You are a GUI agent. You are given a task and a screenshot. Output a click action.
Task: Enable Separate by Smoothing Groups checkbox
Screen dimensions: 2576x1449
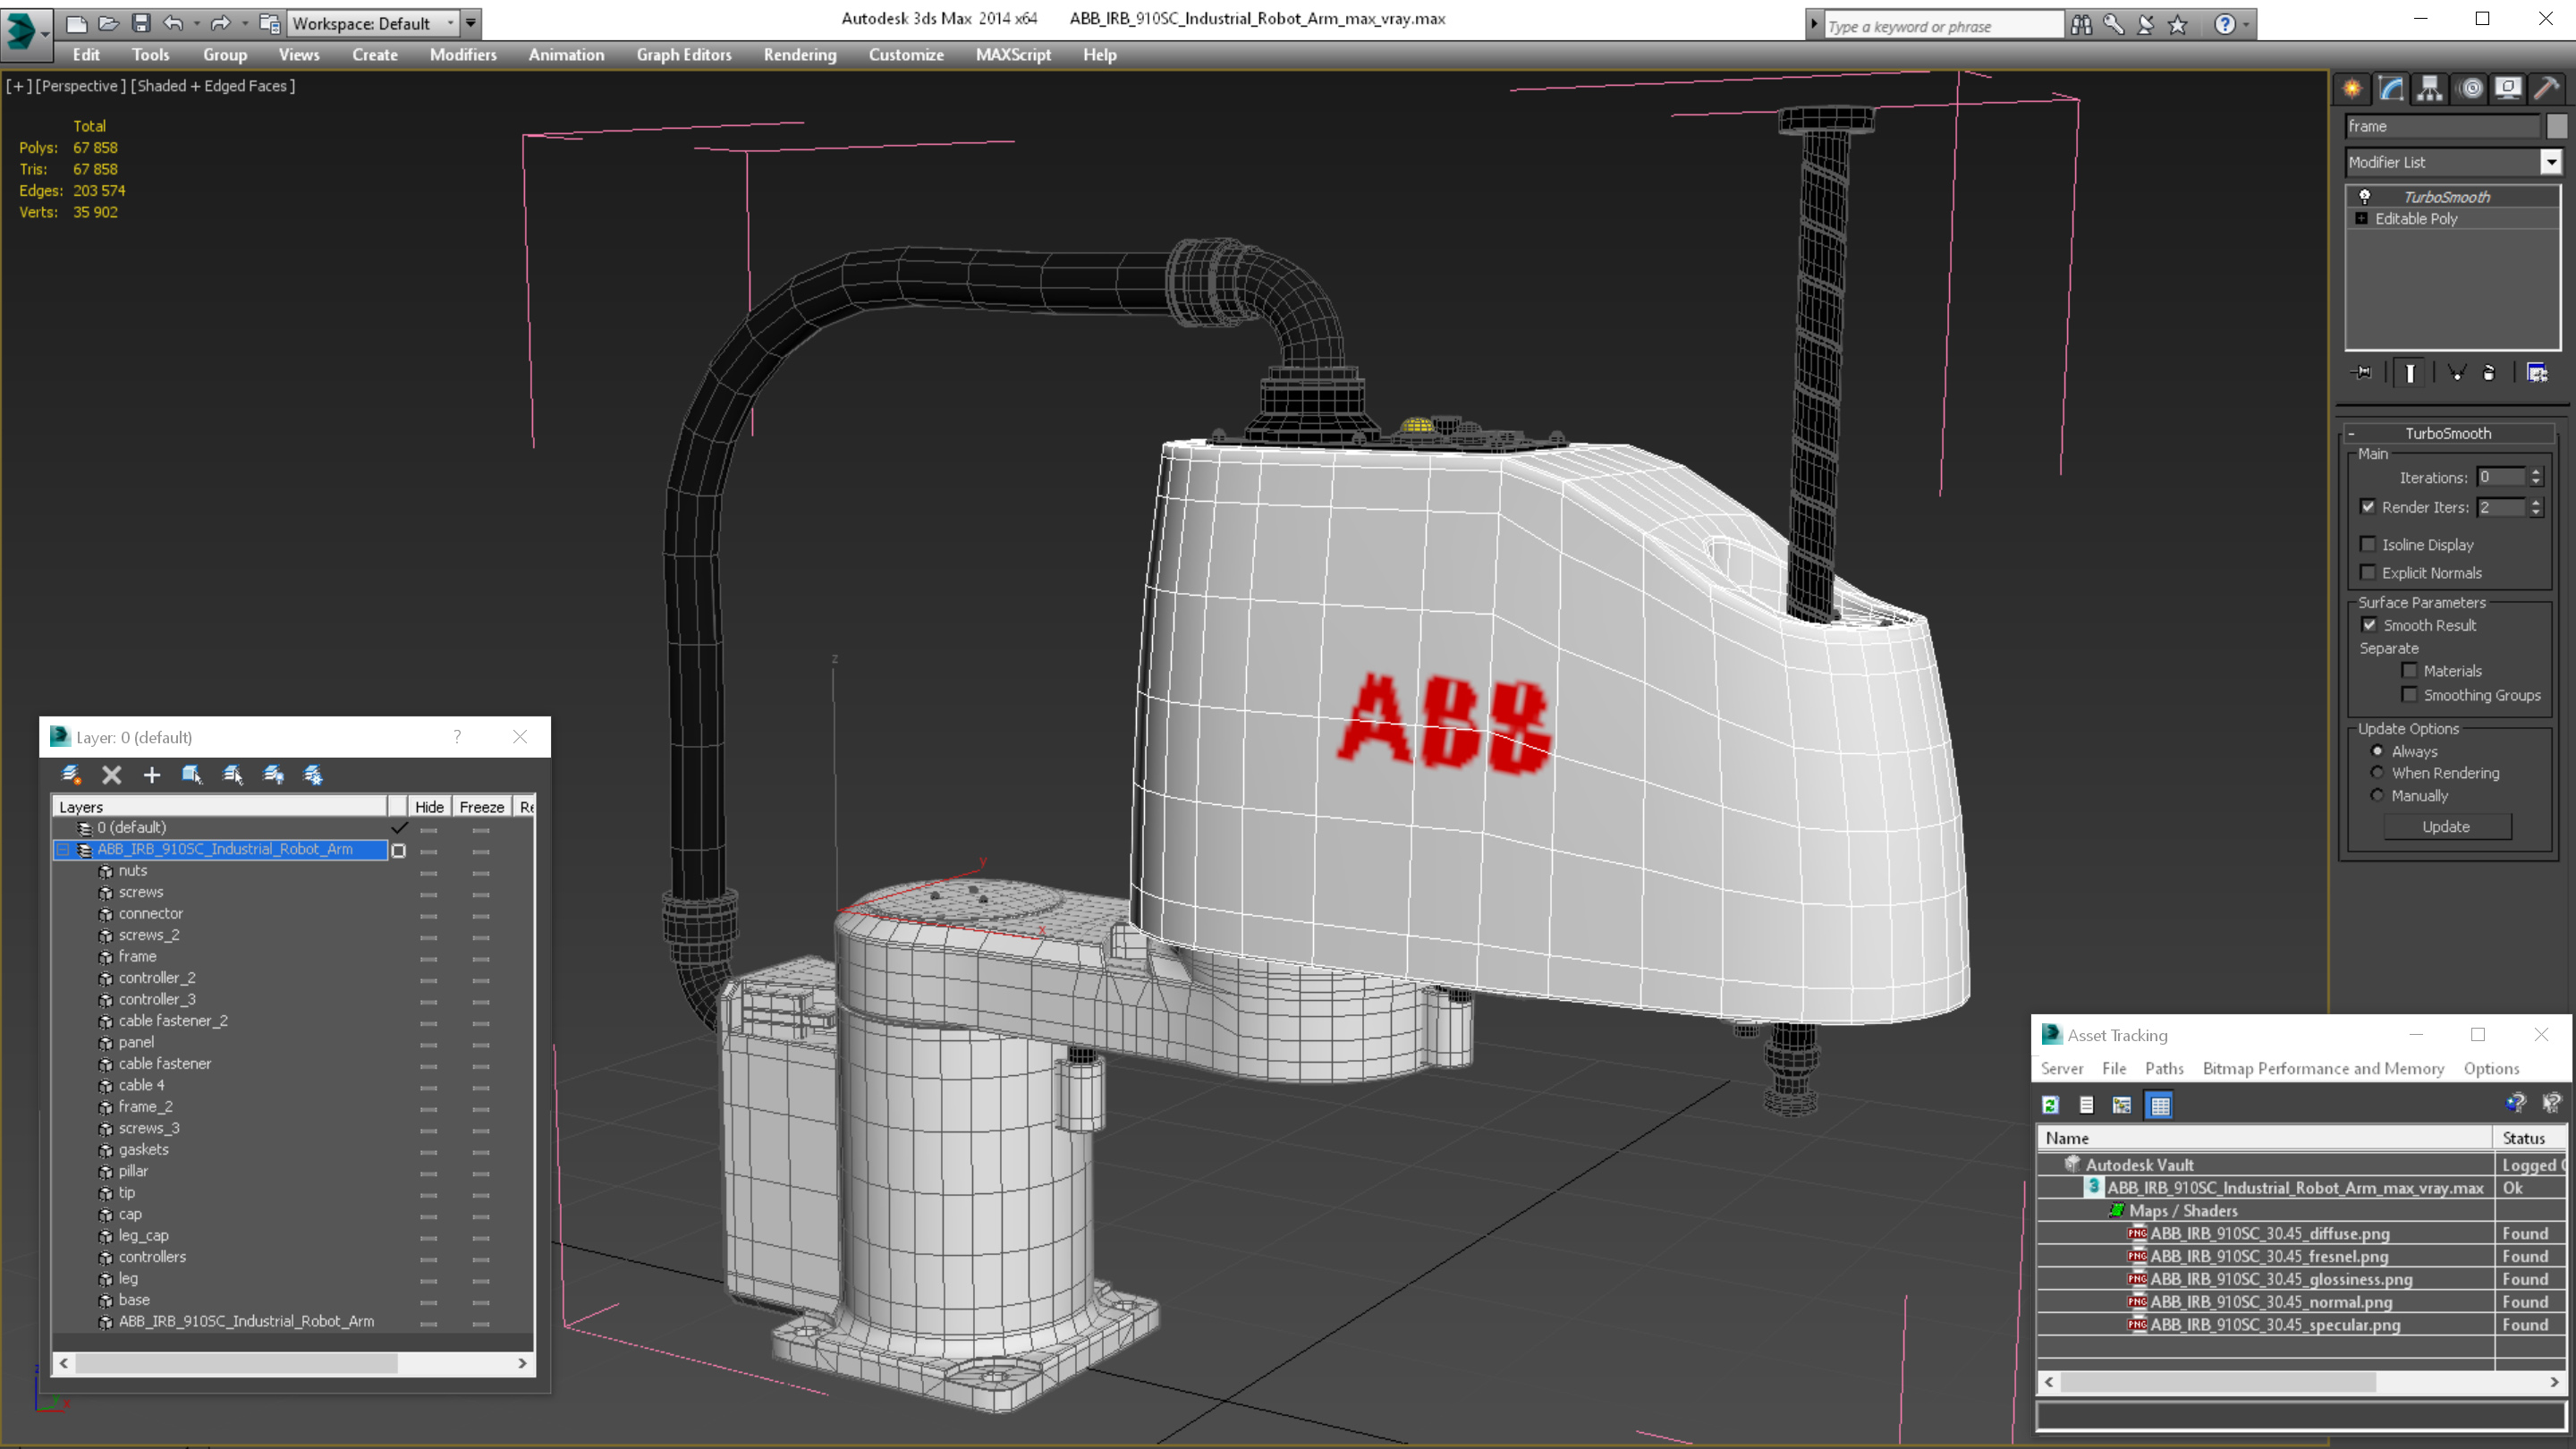(x=2410, y=695)
